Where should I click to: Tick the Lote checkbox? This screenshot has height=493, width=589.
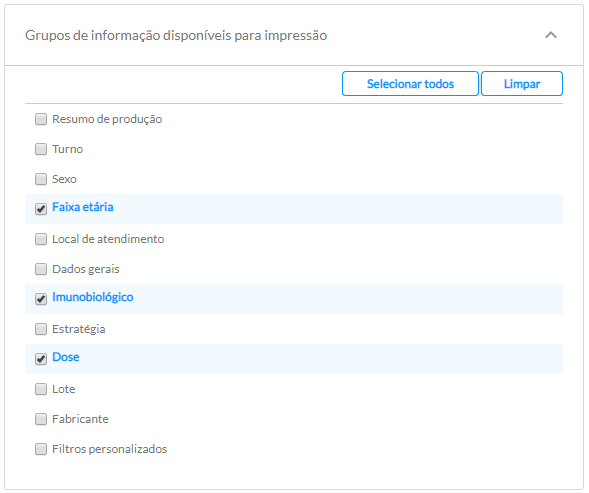coord(41,389)
